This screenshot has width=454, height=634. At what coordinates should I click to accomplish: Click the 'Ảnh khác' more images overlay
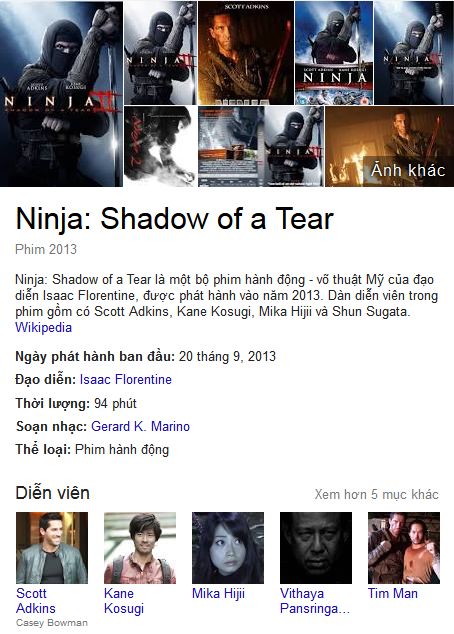coord(408,170)
